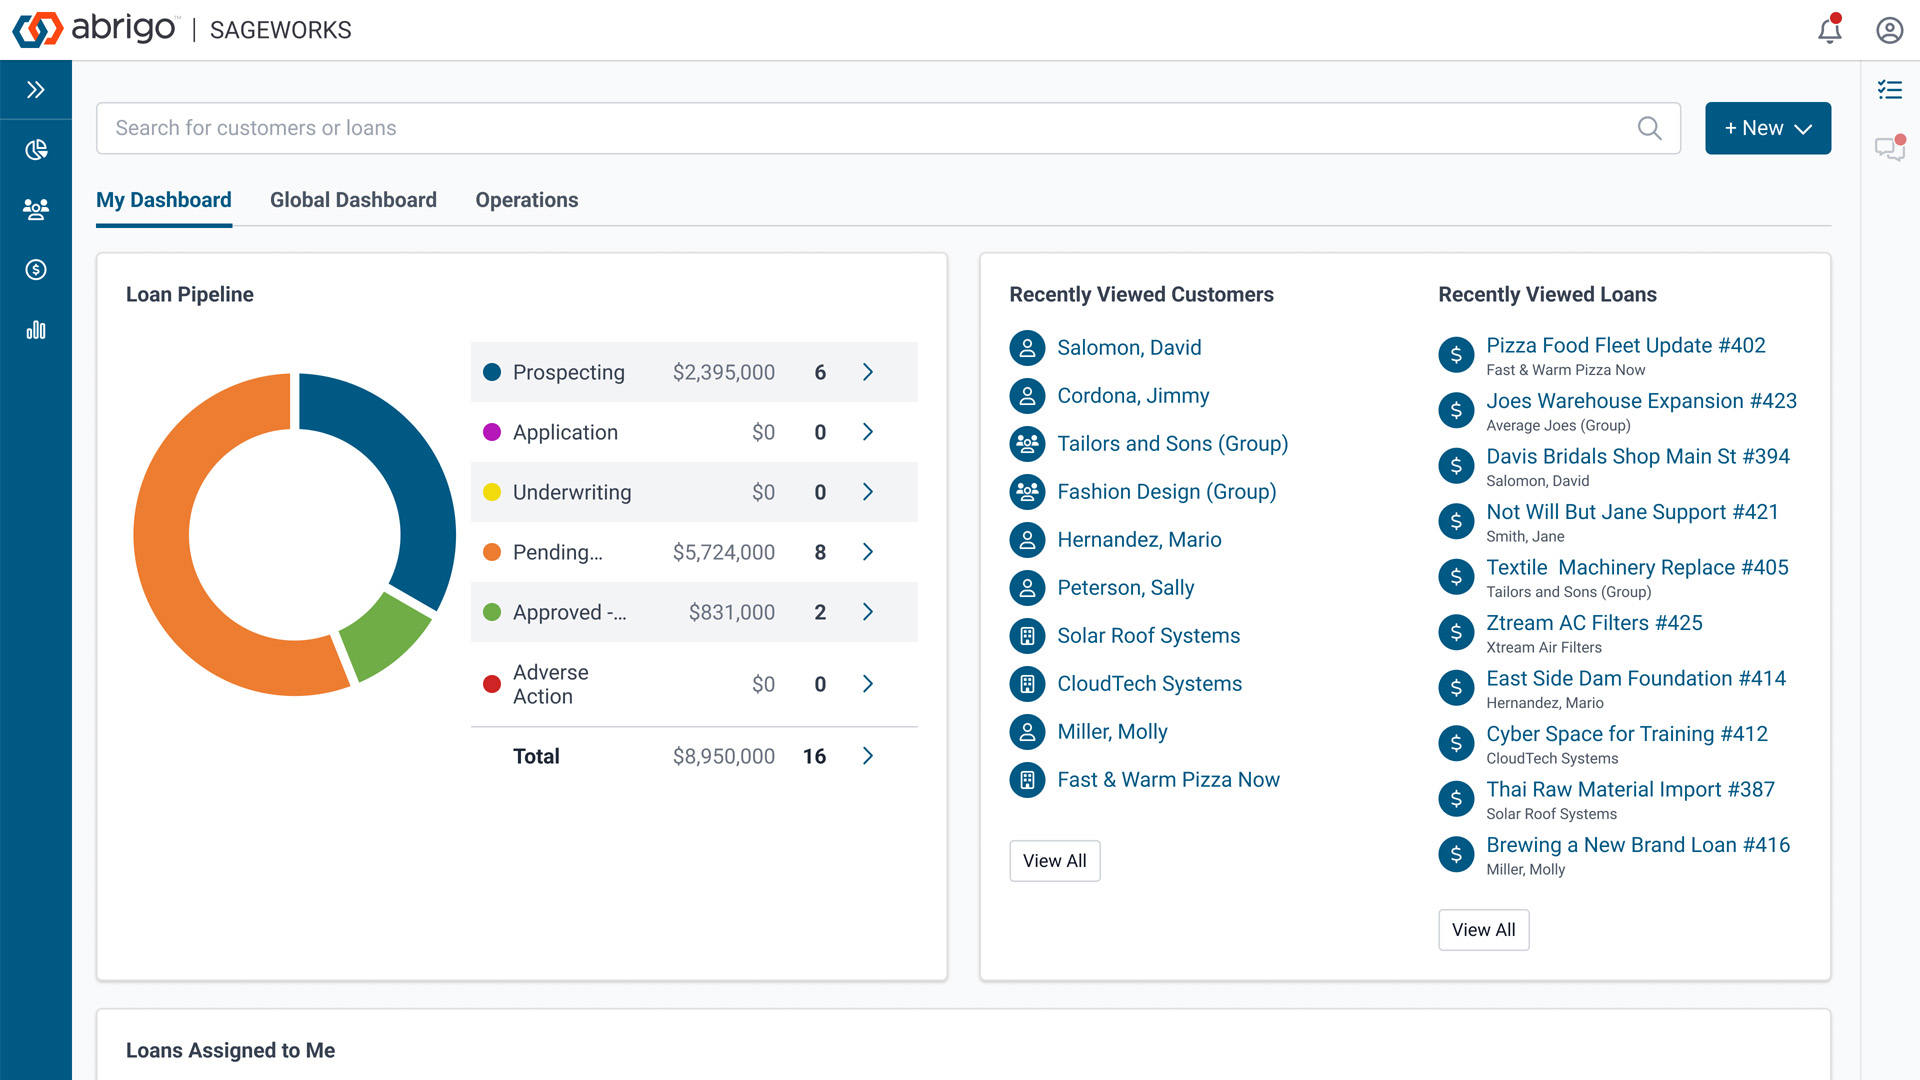The width and height of the screenshot is (1920, 1080).
Task: Open the bar chart reports sidebar icon
Action: pos(36,330)
